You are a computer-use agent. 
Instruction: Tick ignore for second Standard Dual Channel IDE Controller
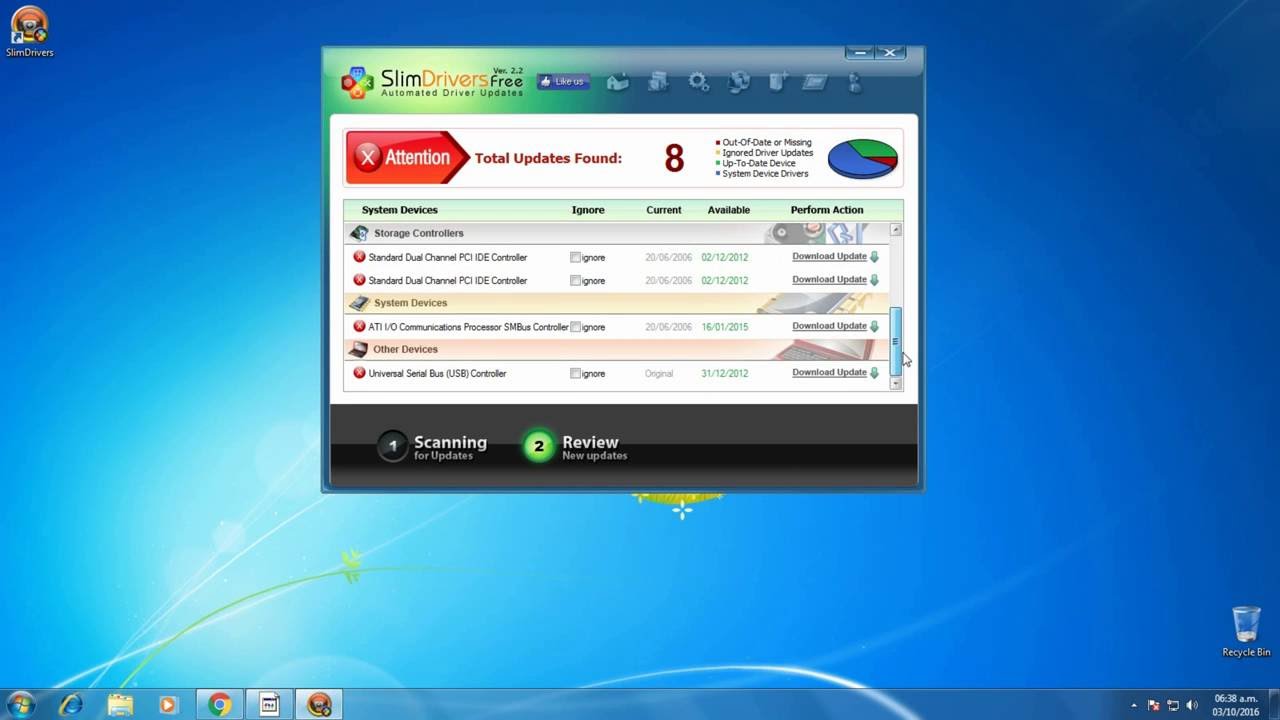pyautogui.click(x=575, y=281)
